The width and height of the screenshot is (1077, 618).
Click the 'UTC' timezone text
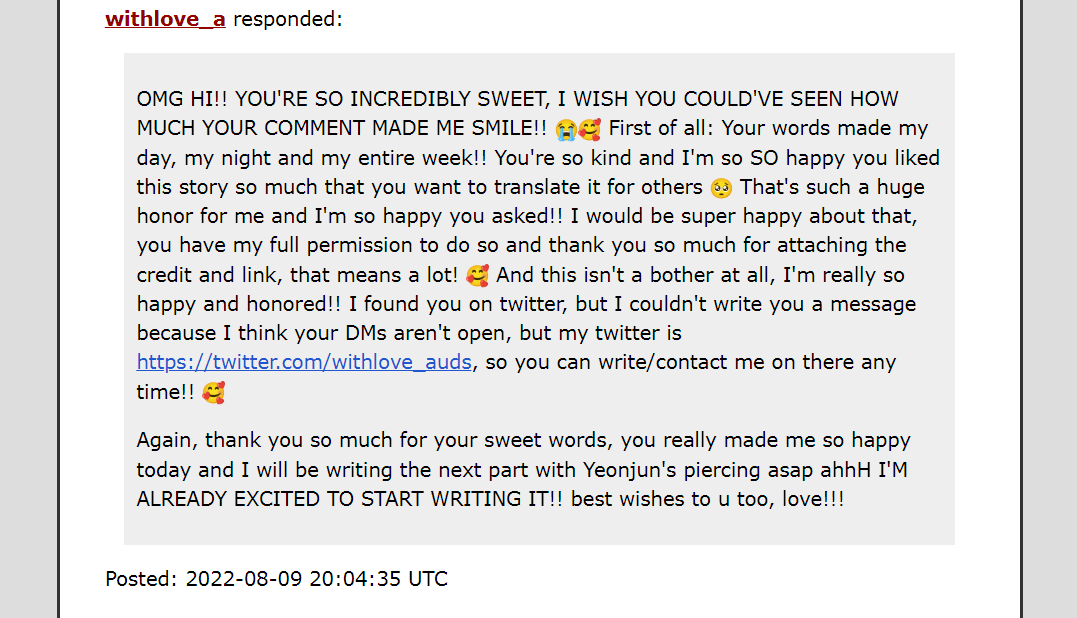tap(428, 579)
